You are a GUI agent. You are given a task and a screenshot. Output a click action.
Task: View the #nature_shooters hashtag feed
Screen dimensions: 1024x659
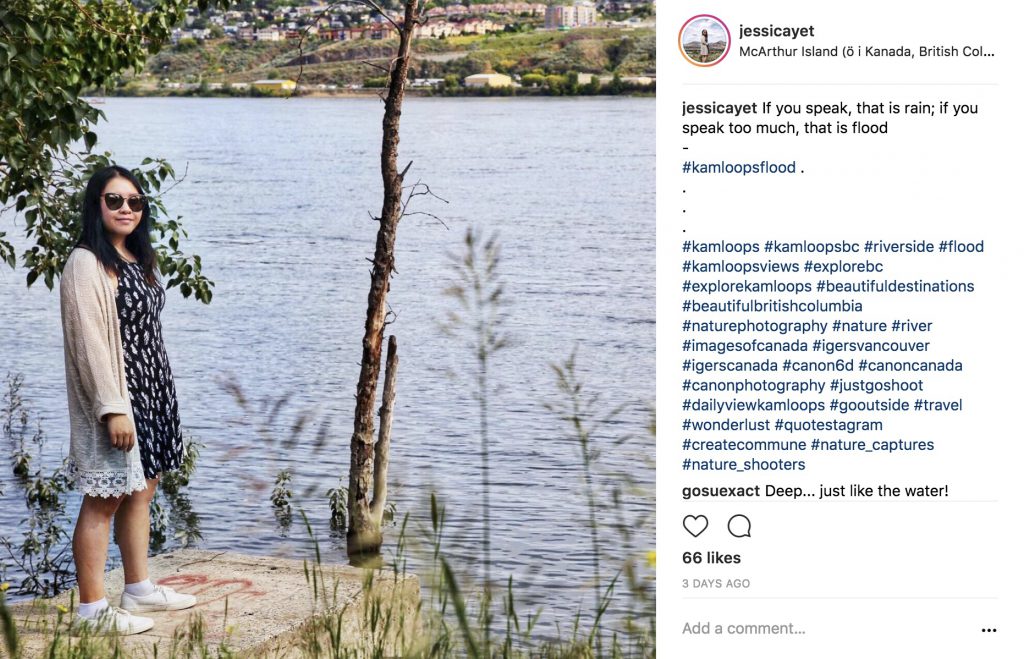(x=743, y=464)
